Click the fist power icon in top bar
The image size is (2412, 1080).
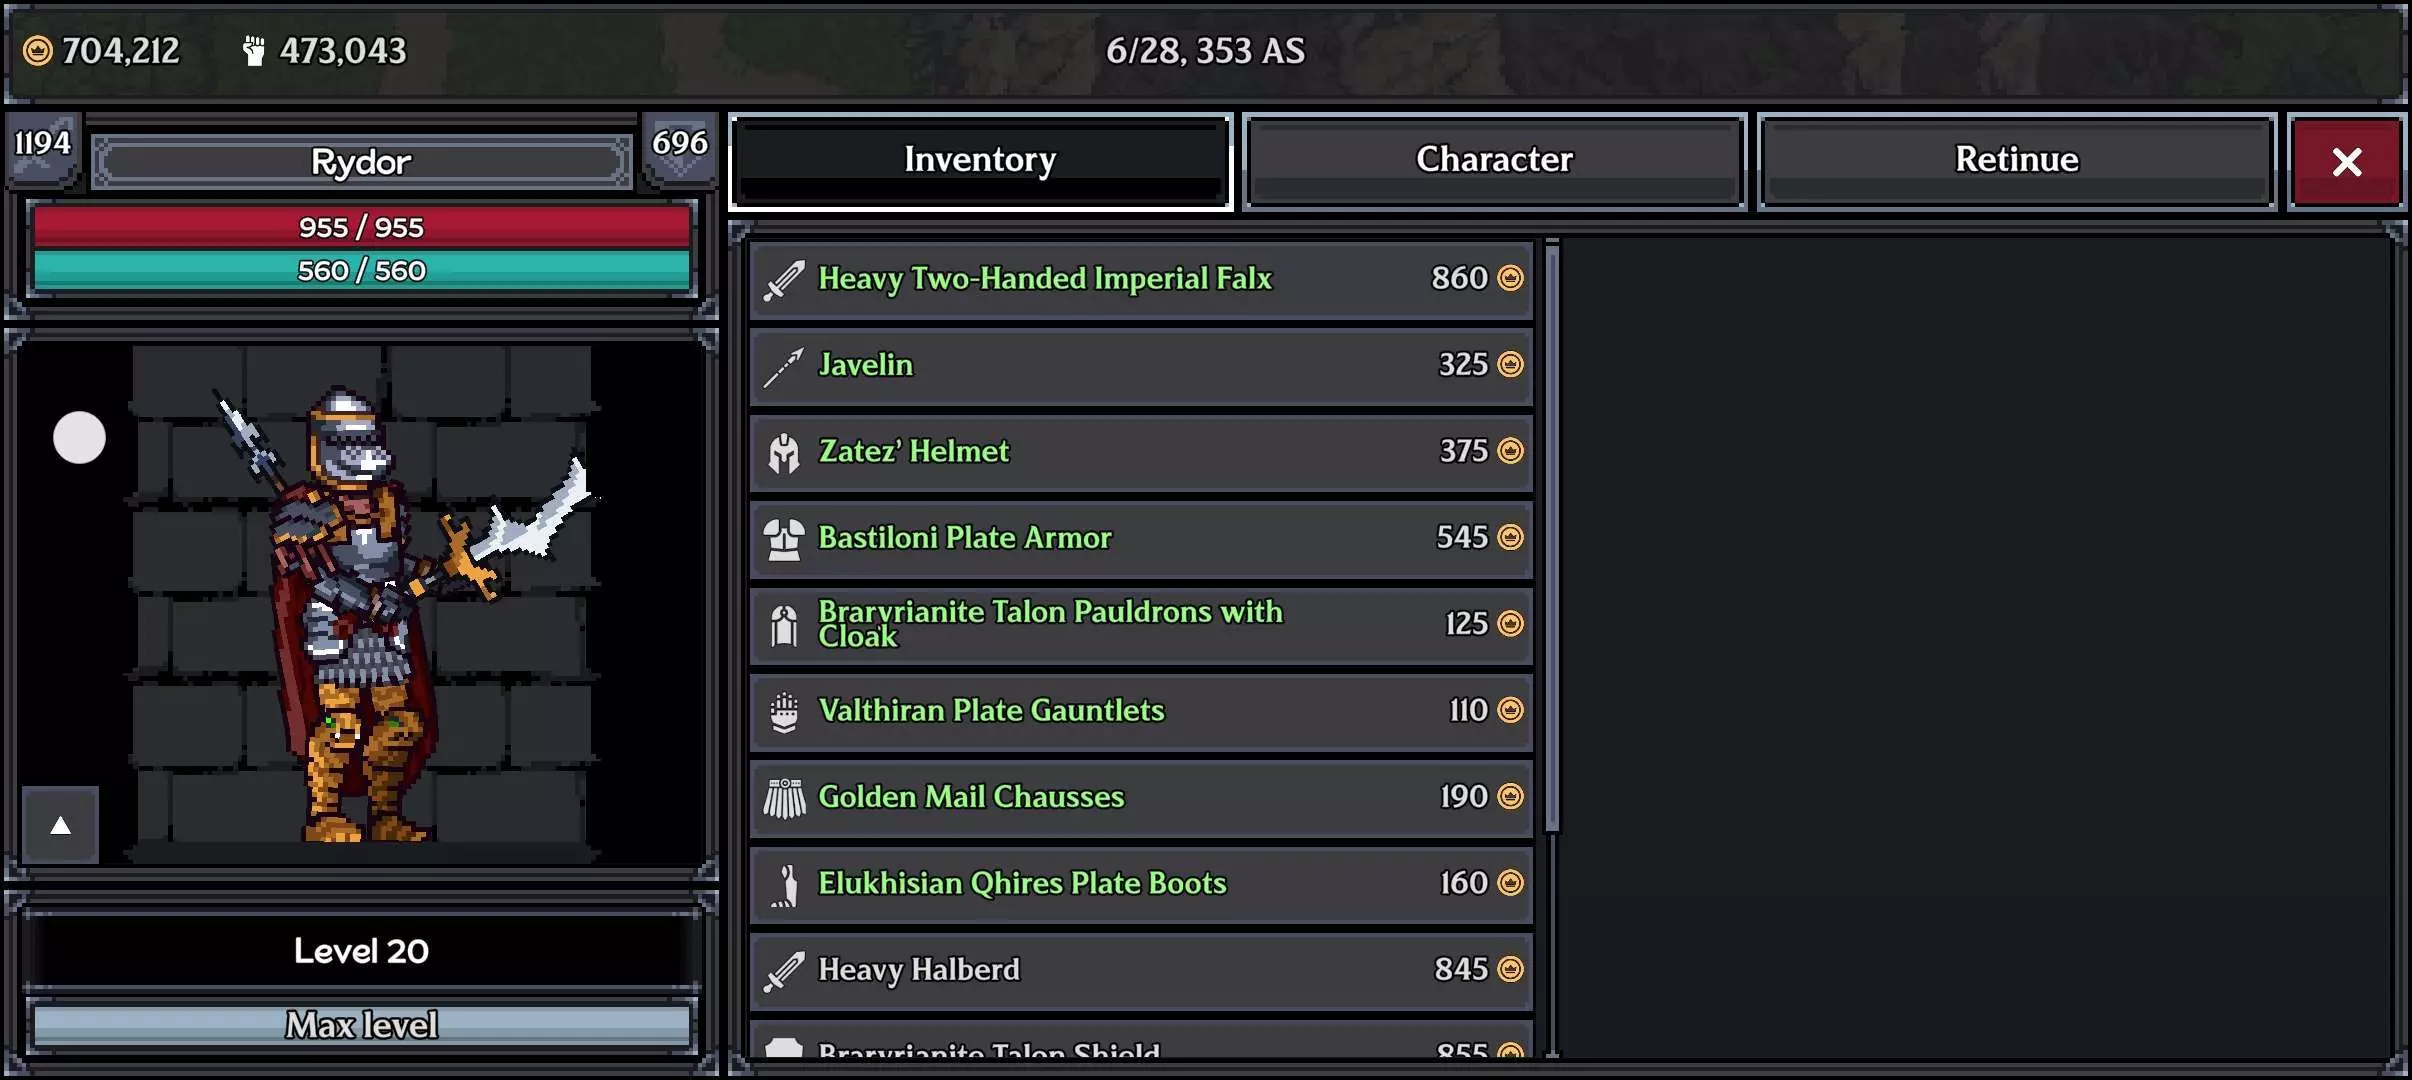click(x=254, y=51)
